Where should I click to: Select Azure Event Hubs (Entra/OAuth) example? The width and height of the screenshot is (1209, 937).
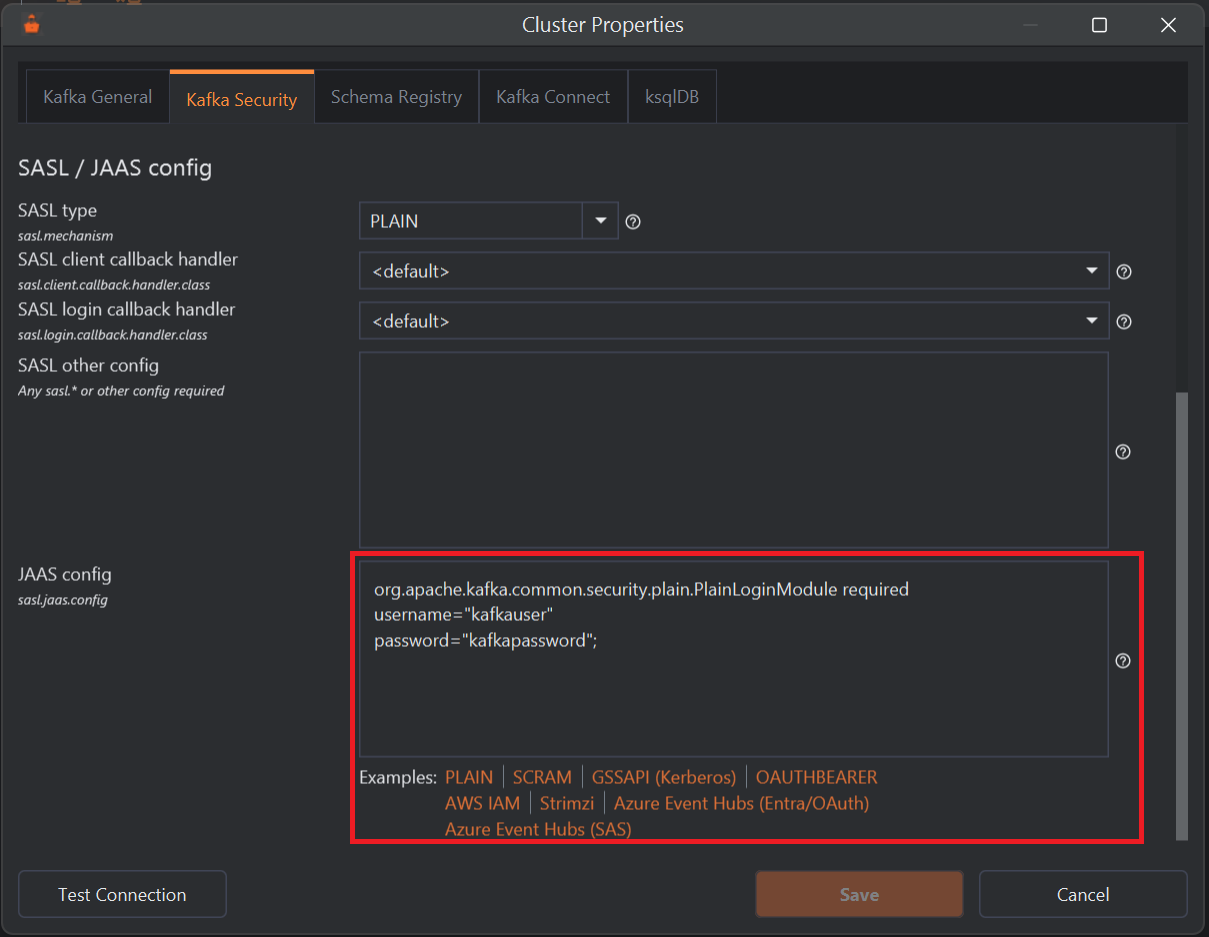tap(741, 803)
